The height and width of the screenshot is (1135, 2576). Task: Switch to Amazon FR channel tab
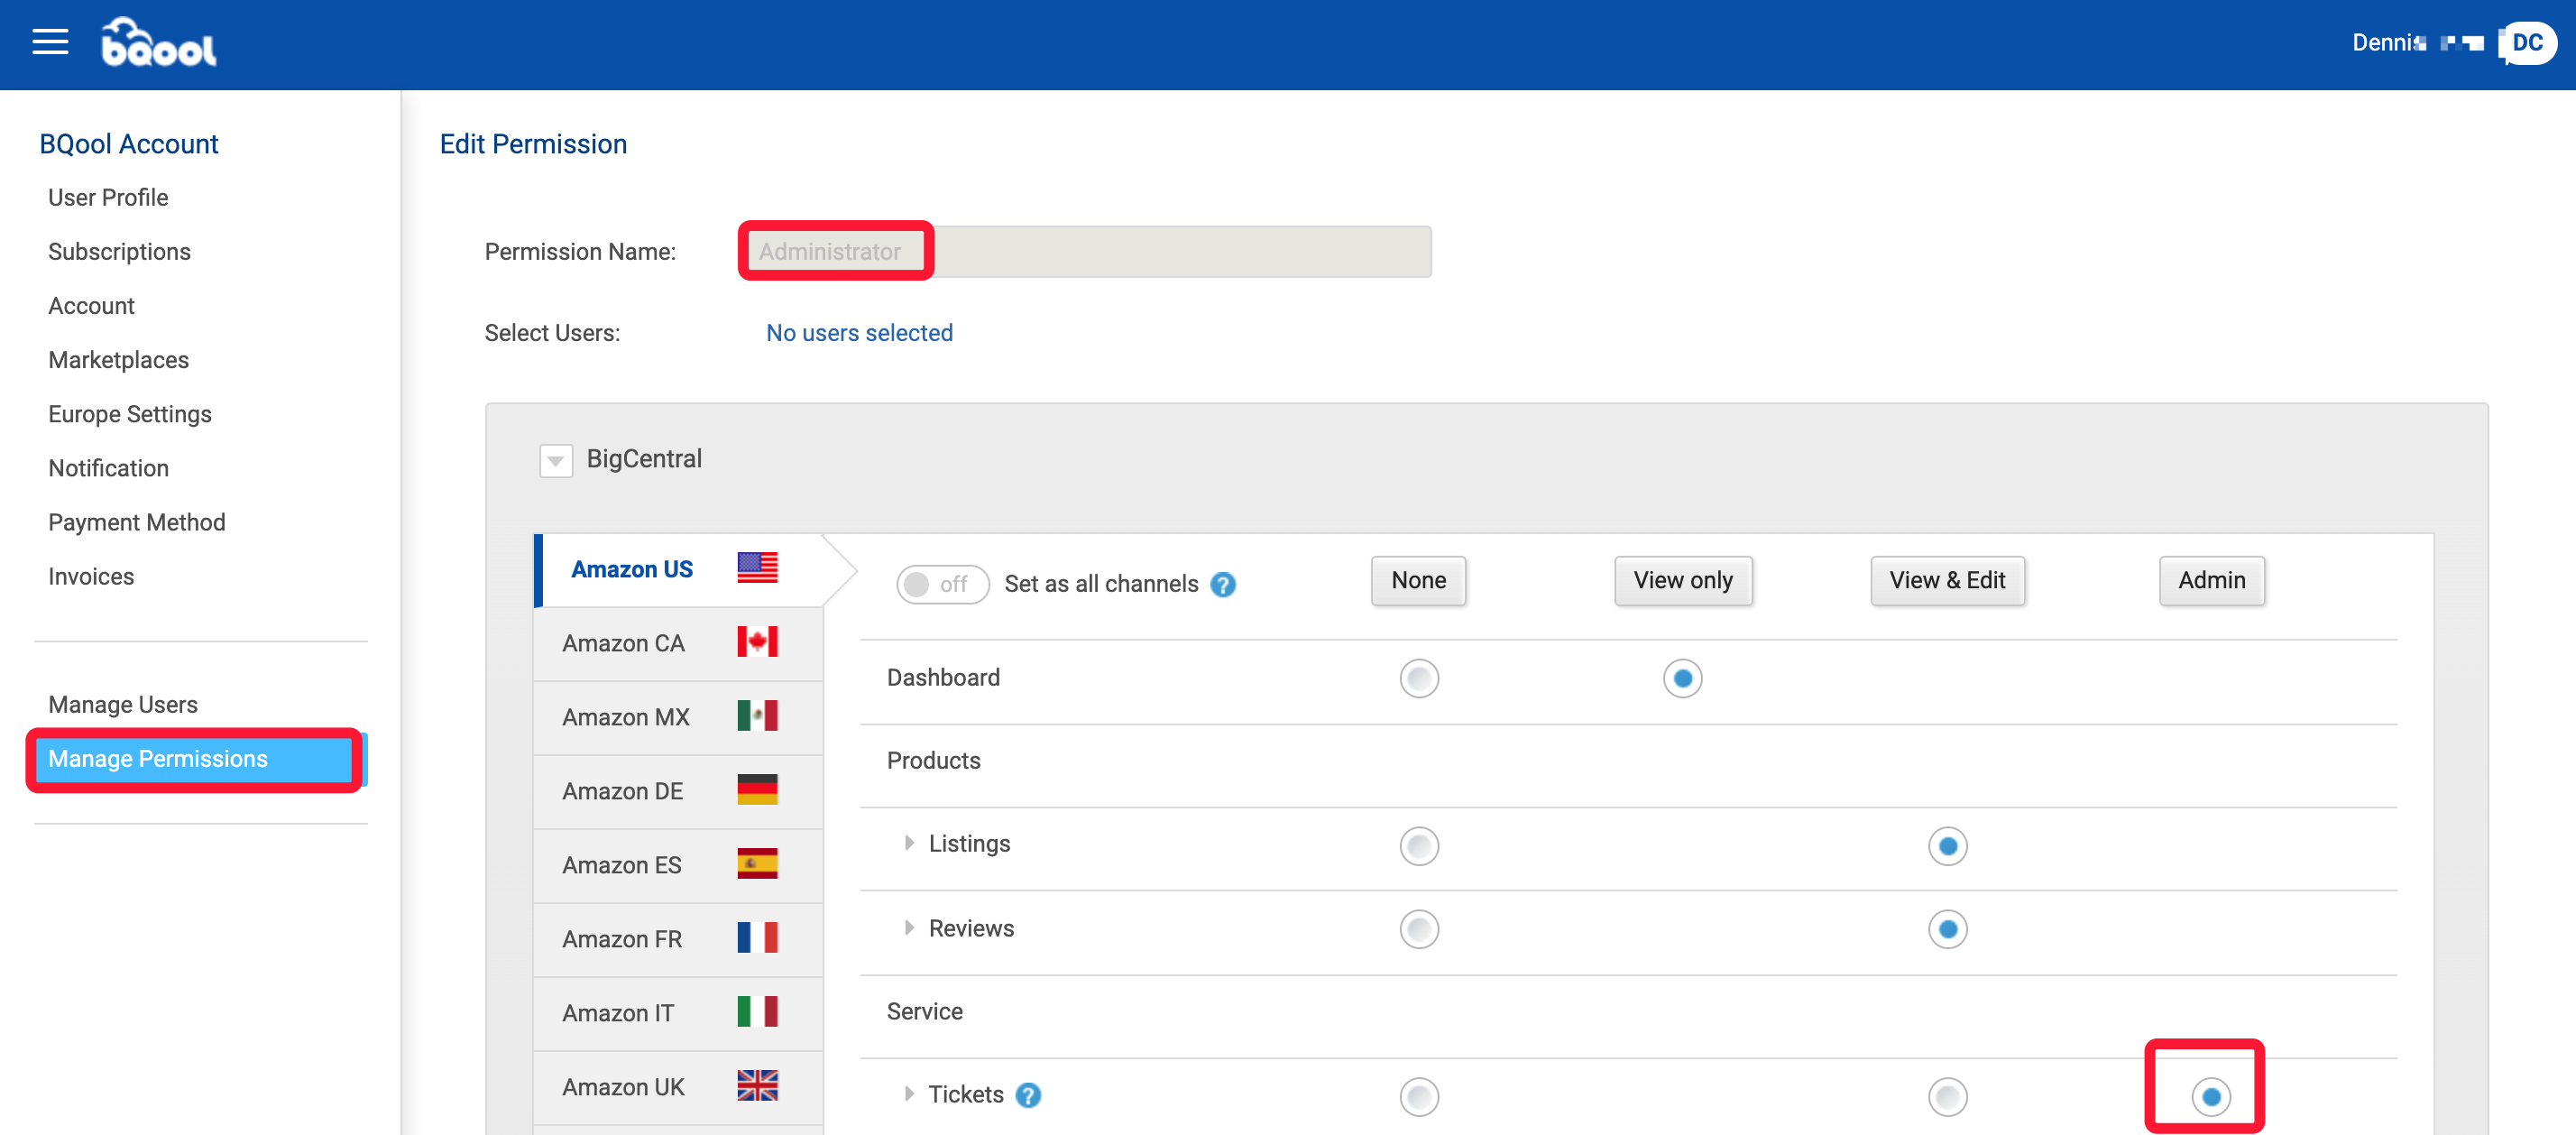pos(678,939)
